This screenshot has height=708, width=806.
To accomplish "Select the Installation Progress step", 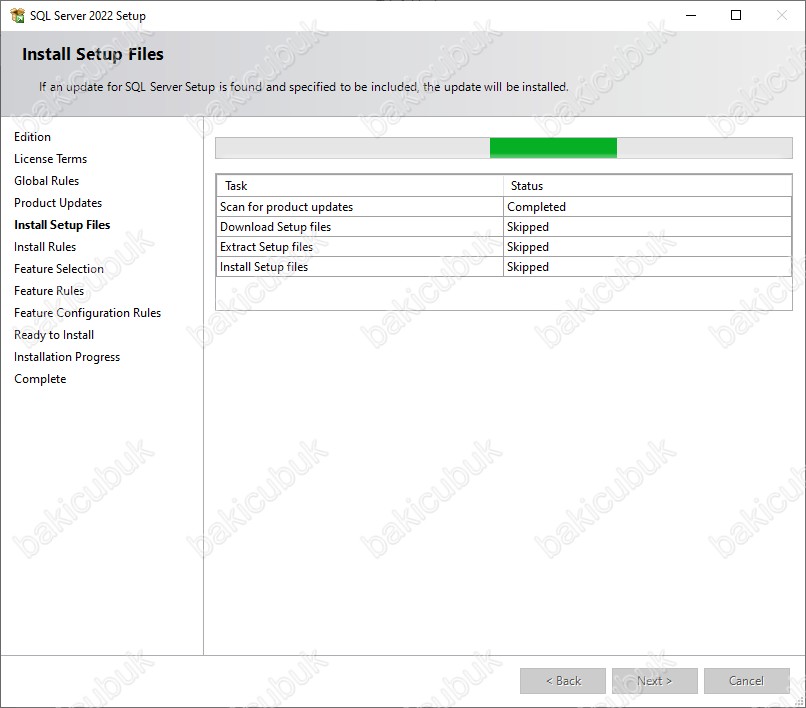I will pyautogui.click(x=67, y=357).
